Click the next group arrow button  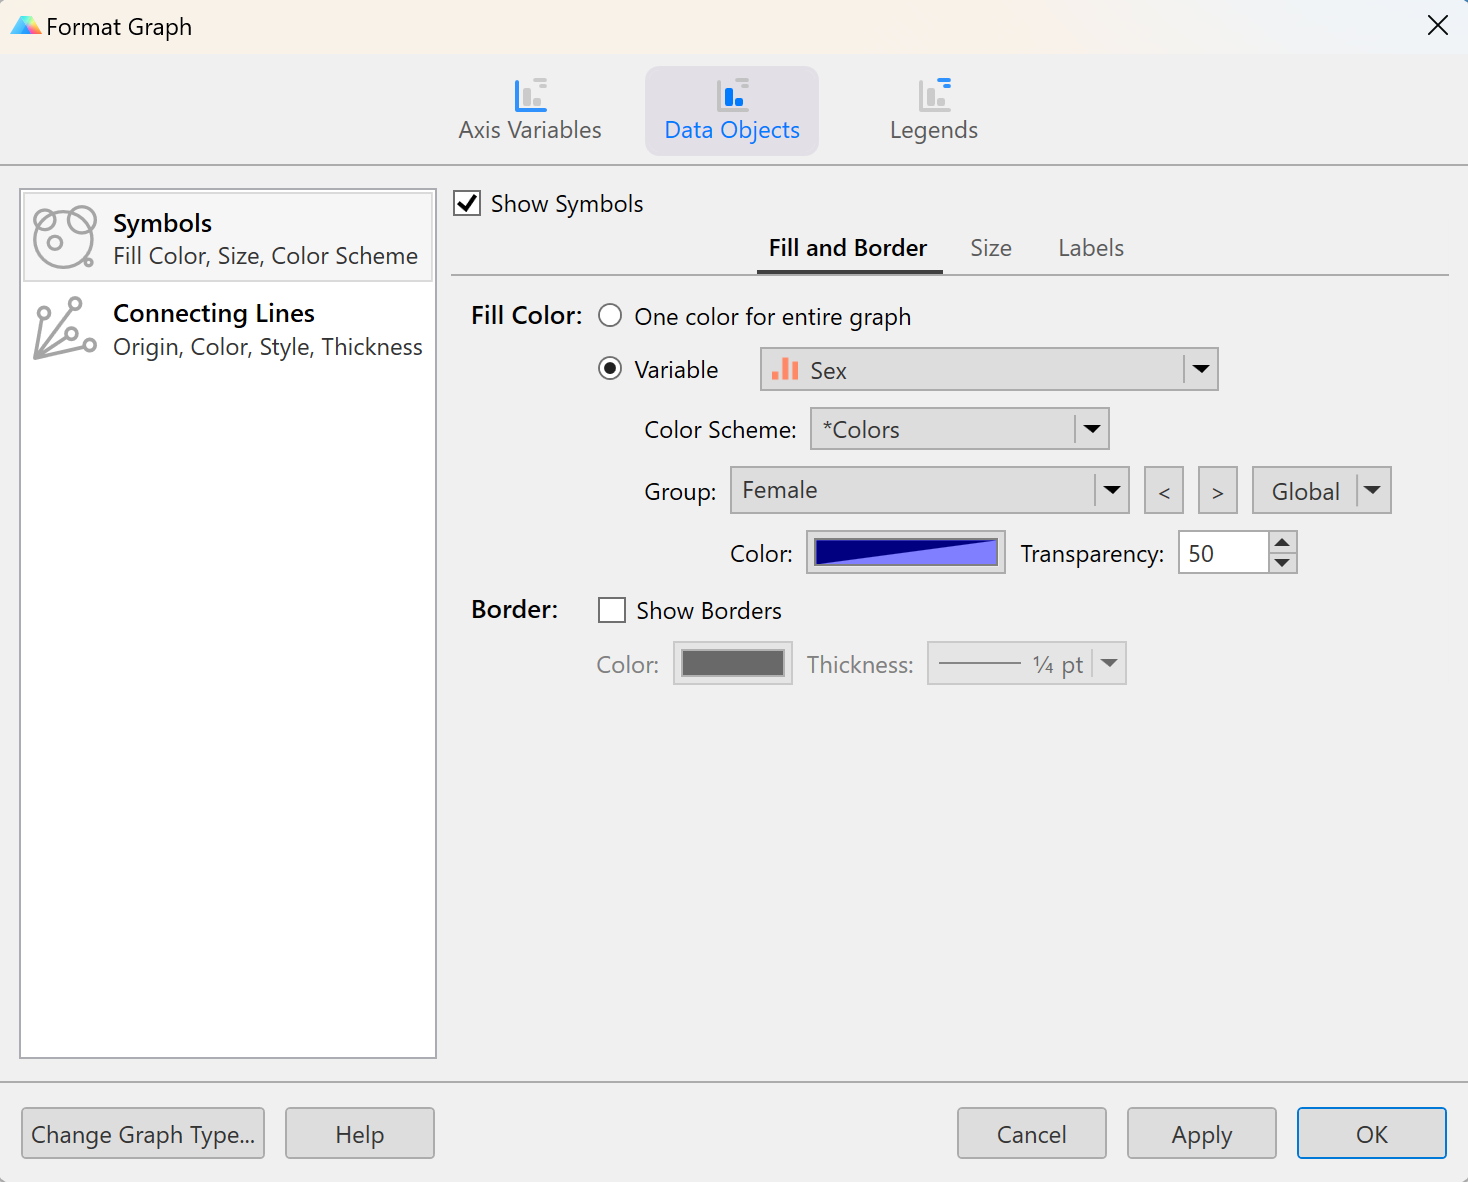(x=1217, y=491)
